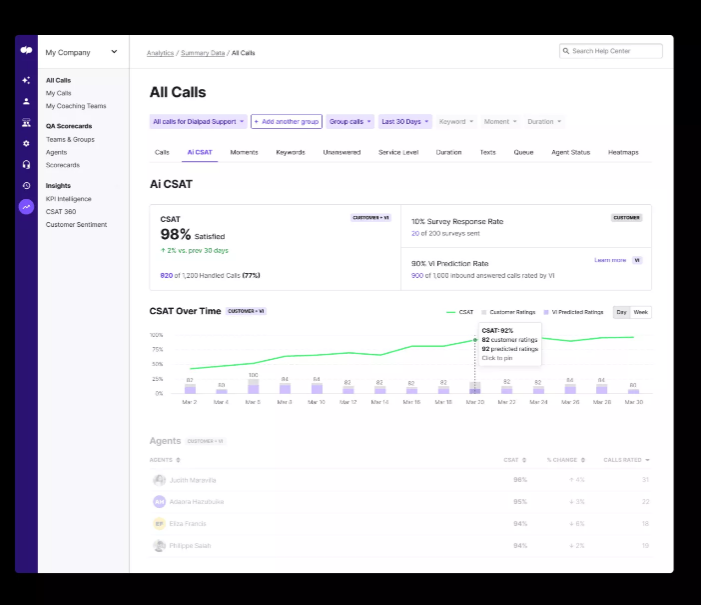This screenshot has height=605, width=701.
Task: Pin the Mar 20 data point on chart
Action: point(475,341)
